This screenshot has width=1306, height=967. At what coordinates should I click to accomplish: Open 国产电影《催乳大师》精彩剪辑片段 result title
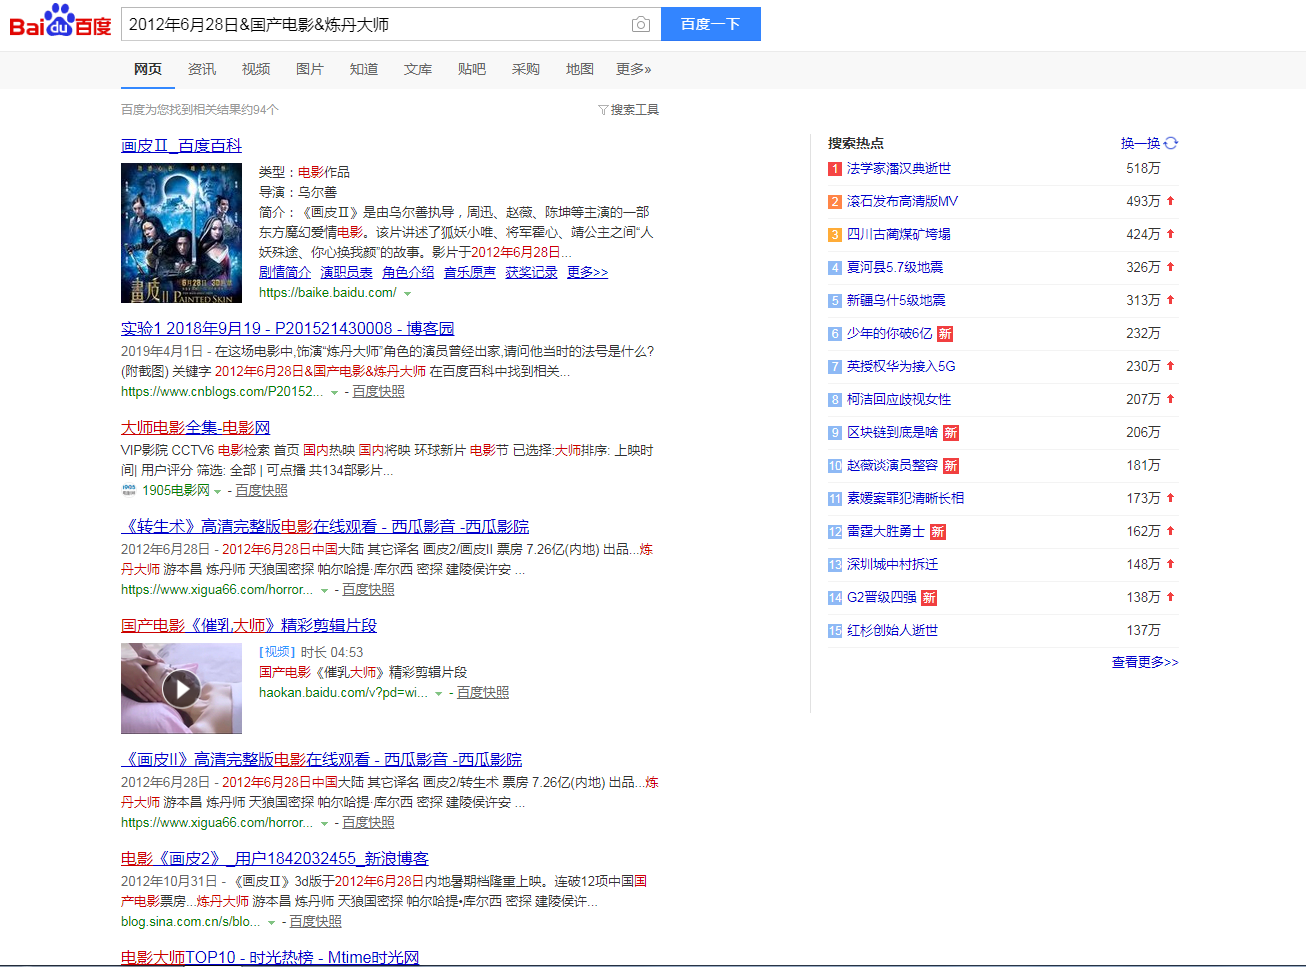point(249,626)
